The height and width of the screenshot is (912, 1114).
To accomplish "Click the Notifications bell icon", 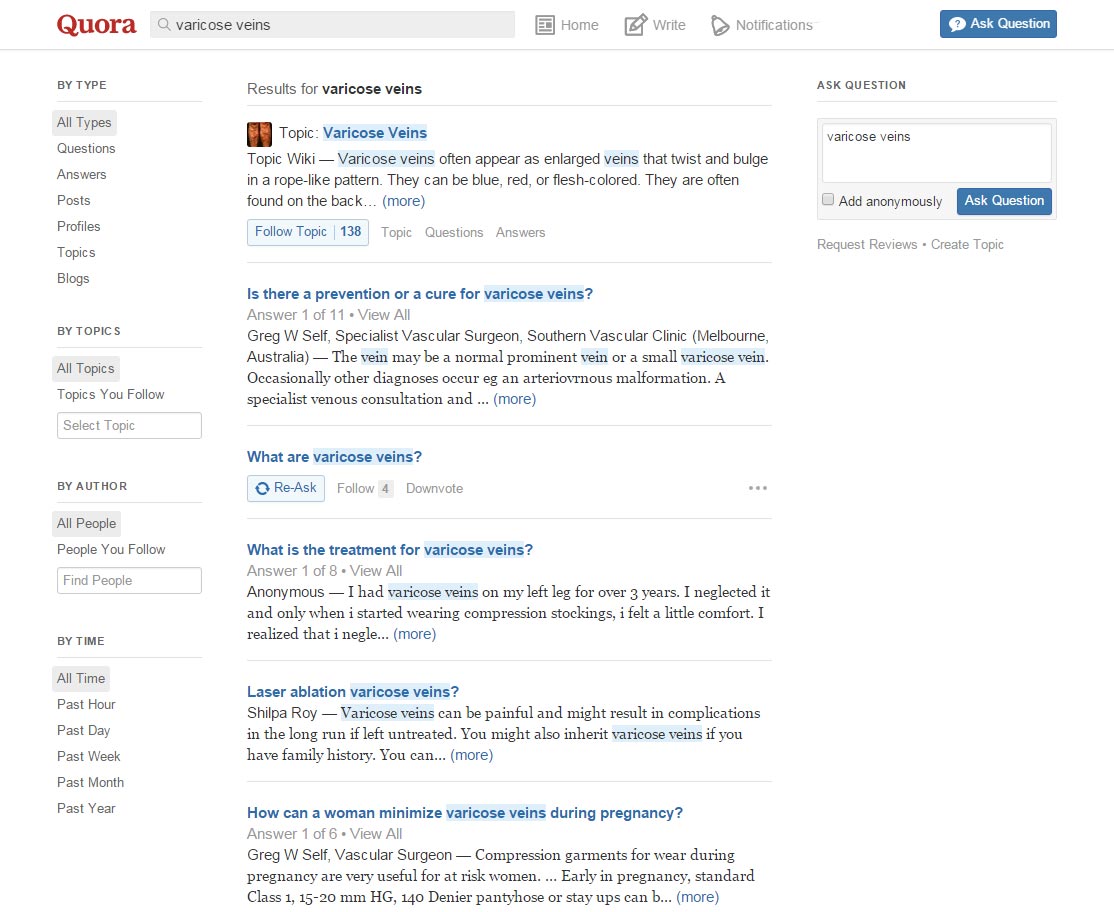I will coord(720,26).
